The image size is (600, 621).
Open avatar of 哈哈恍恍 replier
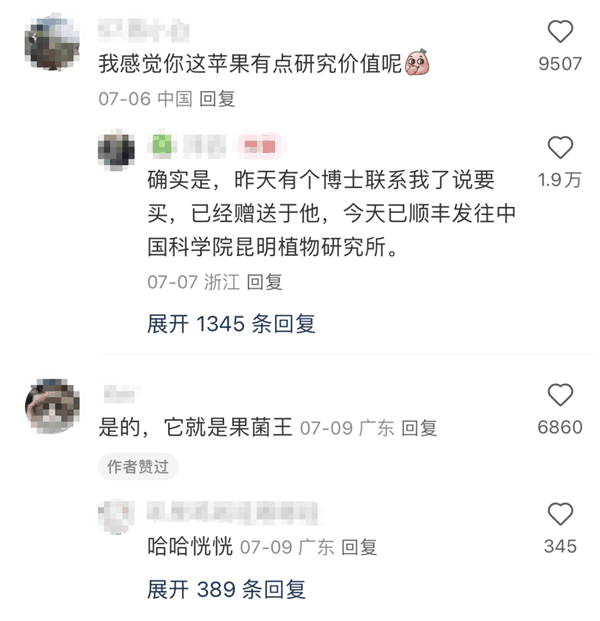[116, 516]
